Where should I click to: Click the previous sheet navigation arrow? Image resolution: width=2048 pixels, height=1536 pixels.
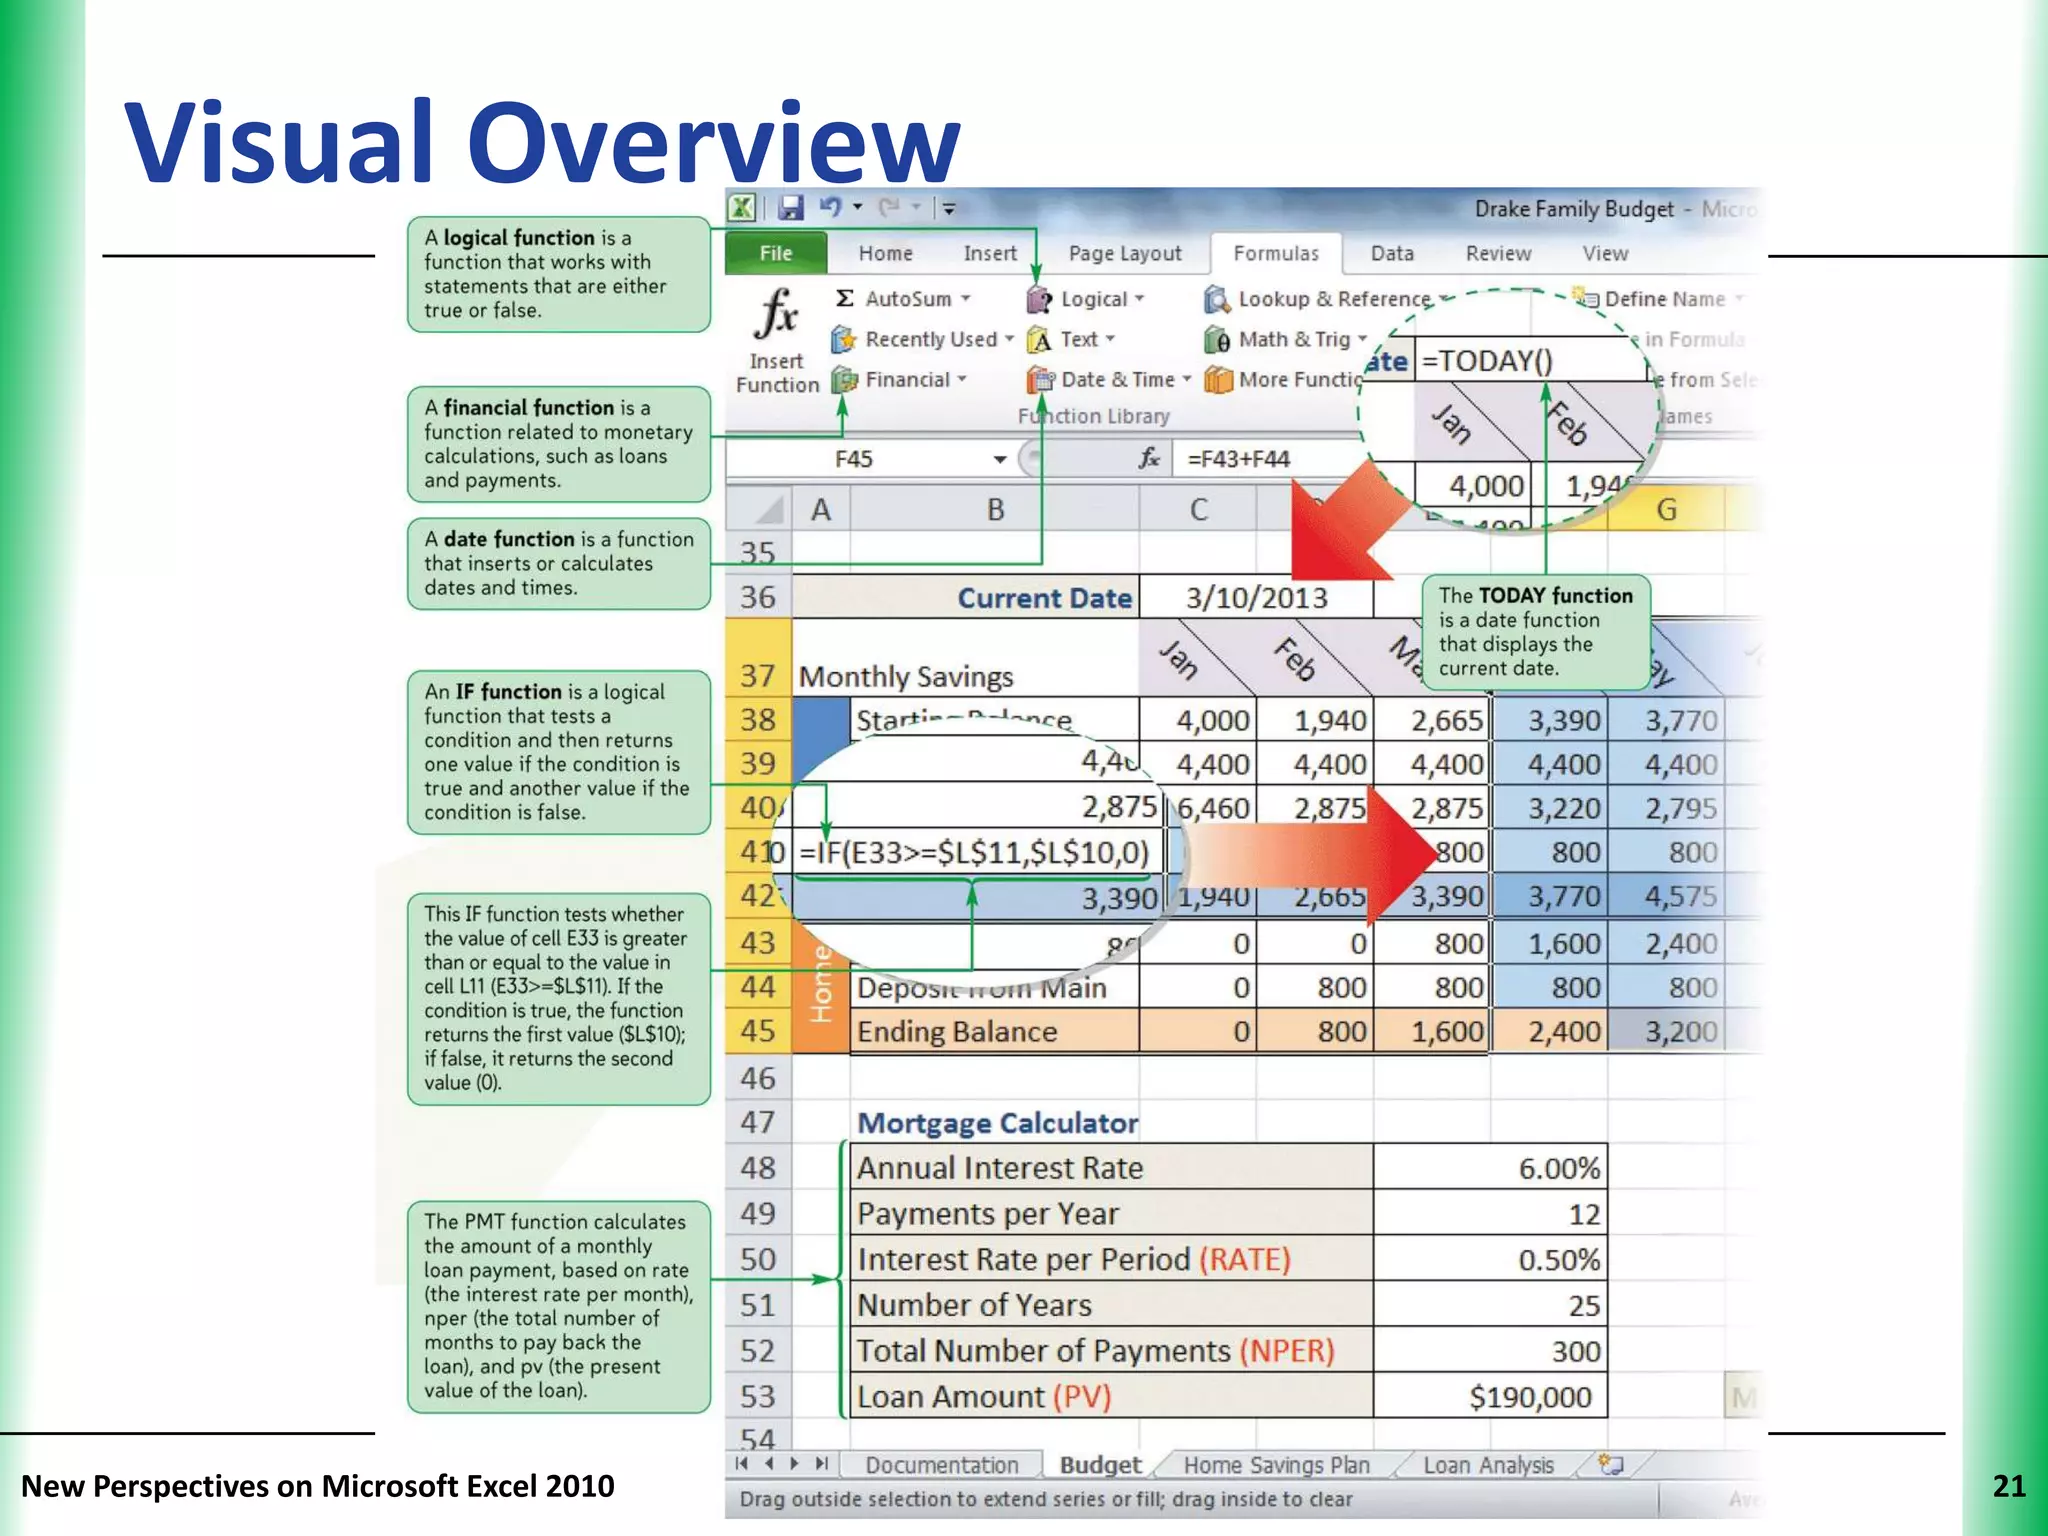click(769, 1464)
